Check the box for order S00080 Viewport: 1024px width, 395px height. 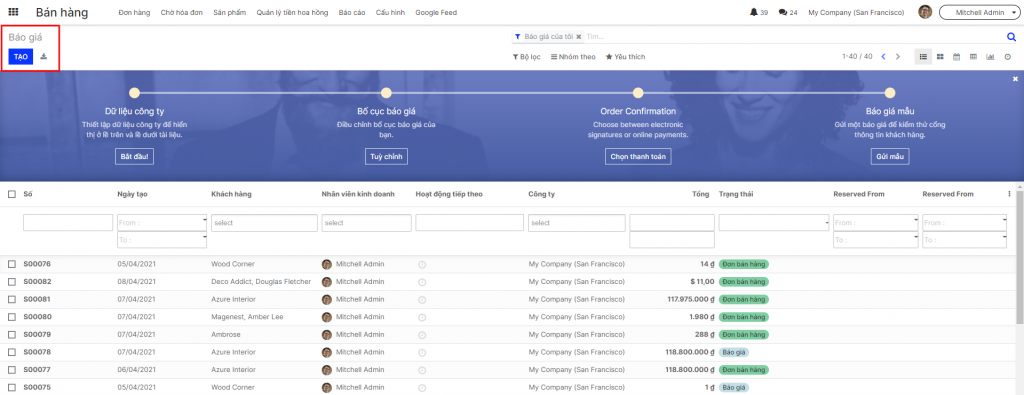12,317
